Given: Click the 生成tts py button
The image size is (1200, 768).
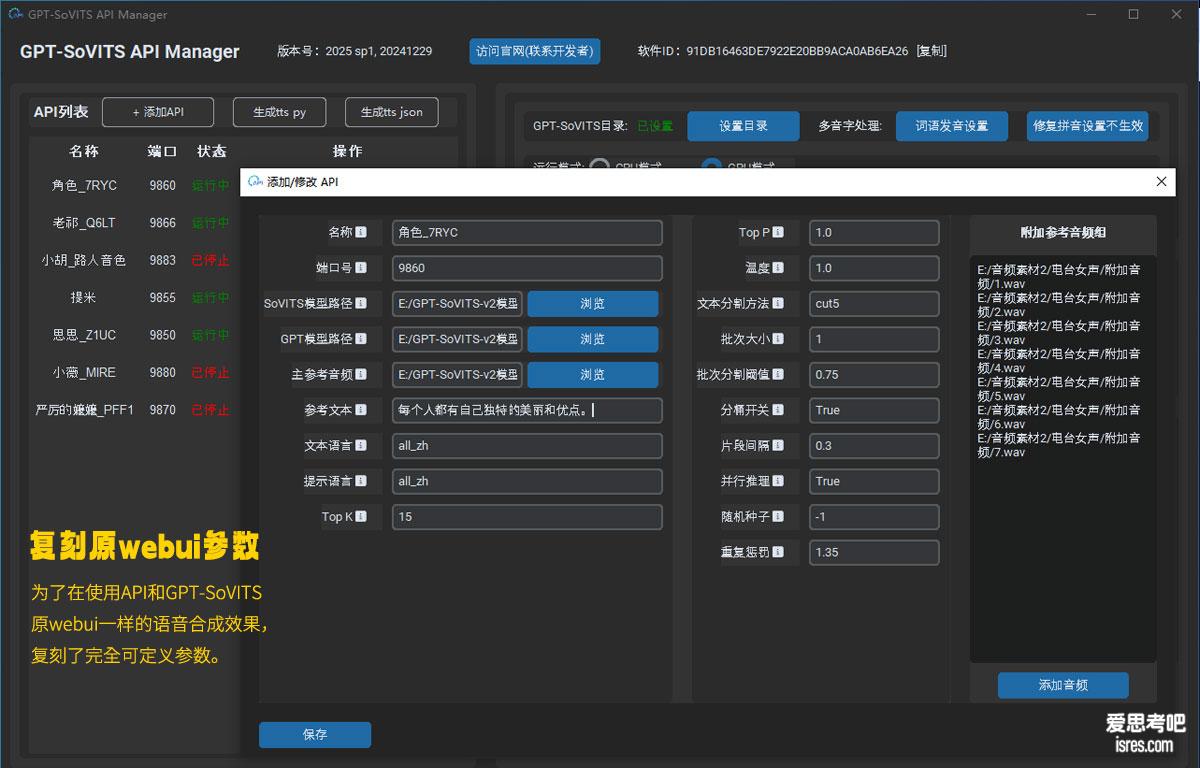Looking at the screenshot, I should point(279,112).
